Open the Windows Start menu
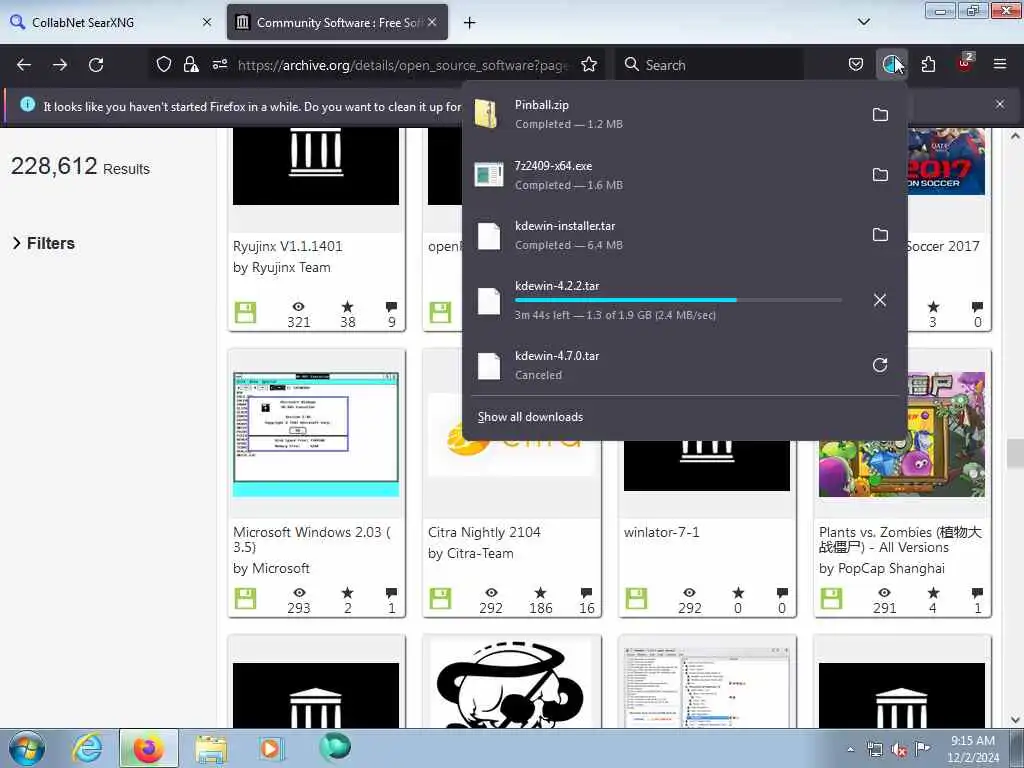Viewport: 1024px width, 768px height. (27, 748)
